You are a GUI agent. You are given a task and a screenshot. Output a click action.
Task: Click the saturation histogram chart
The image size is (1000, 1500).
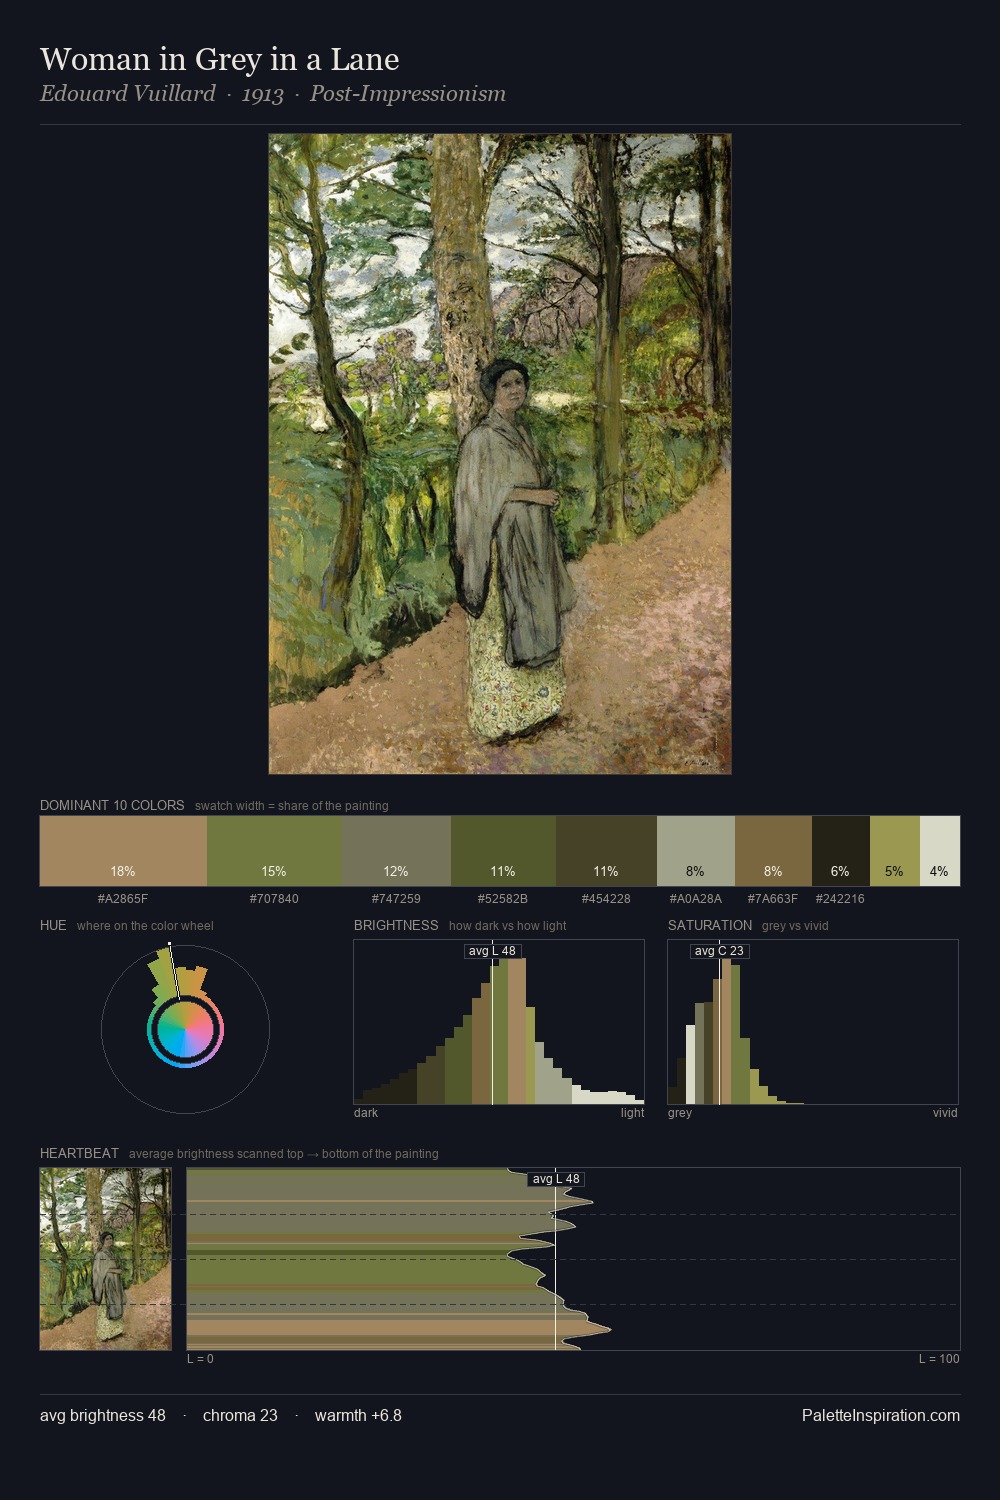[x=813, y=1022]
